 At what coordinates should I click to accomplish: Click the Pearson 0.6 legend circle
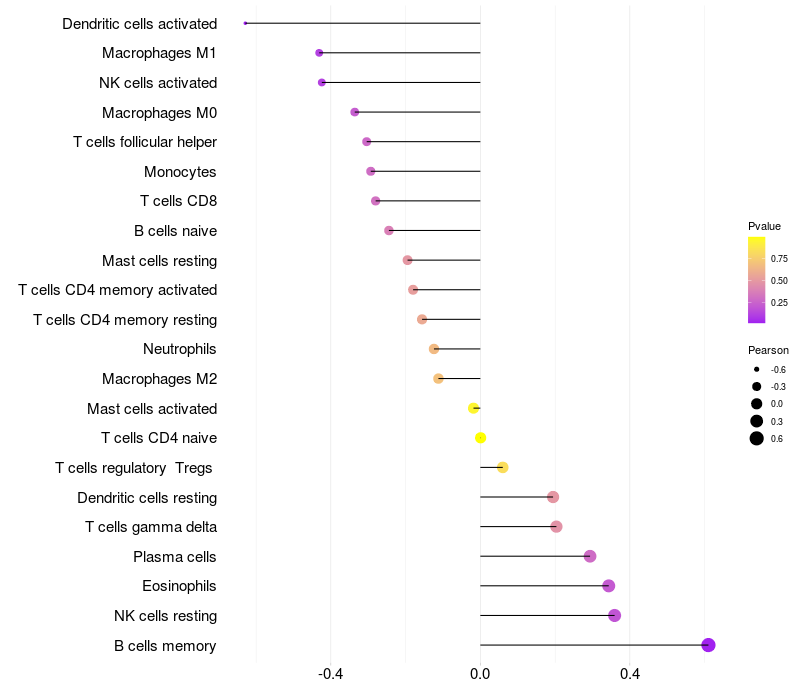click(756, 438)
